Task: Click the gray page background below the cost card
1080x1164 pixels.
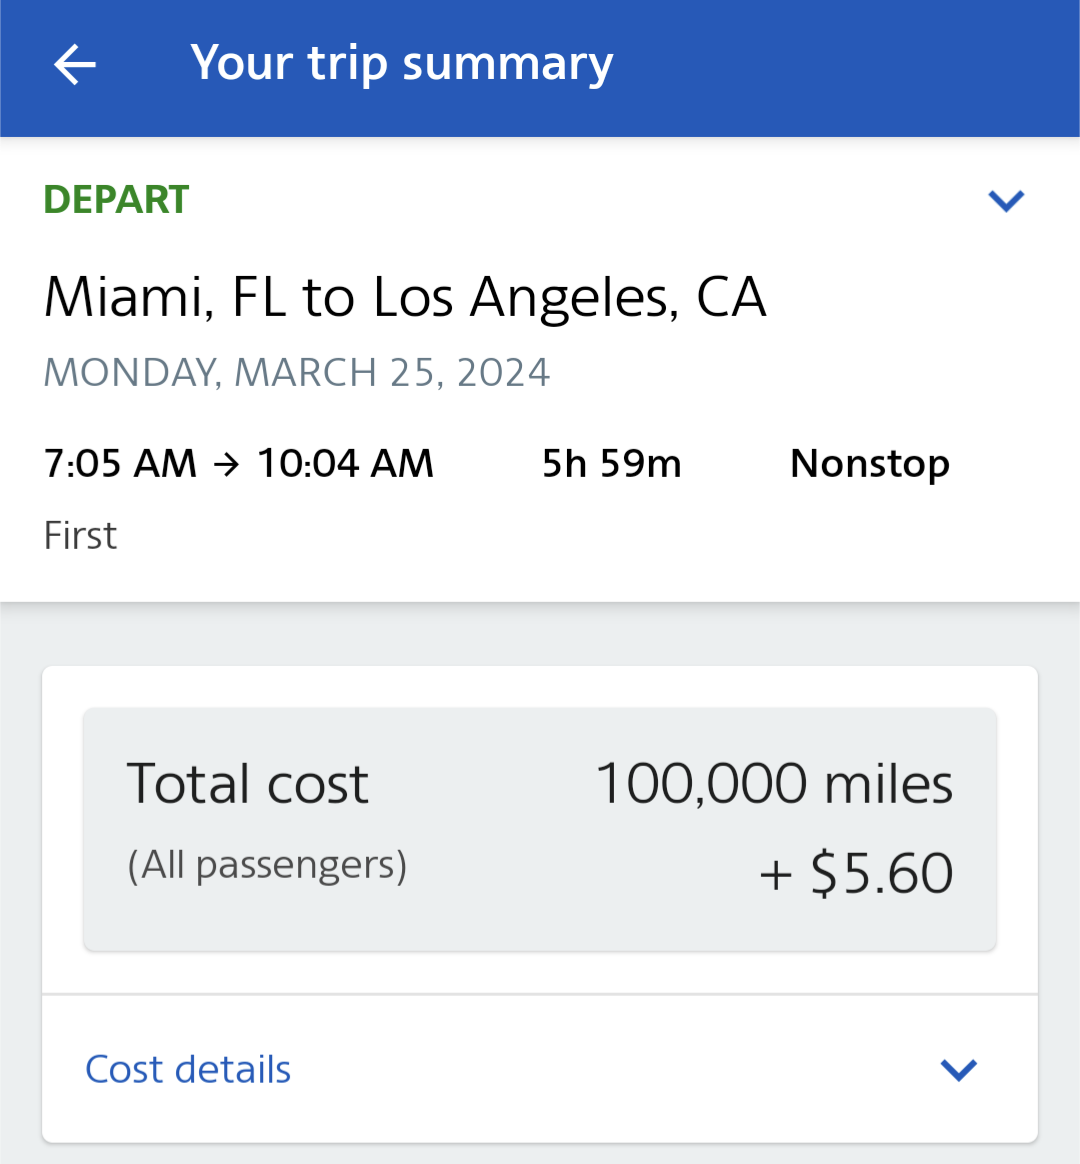Action: pos(540,1154)
